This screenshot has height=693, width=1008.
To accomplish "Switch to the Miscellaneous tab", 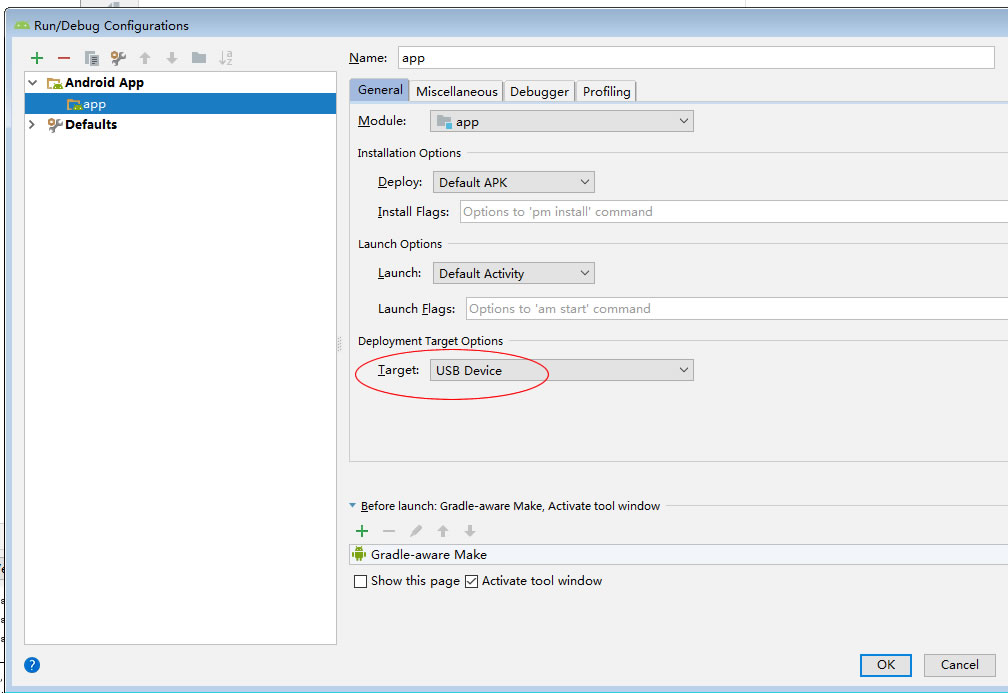I will coord(456,91).
